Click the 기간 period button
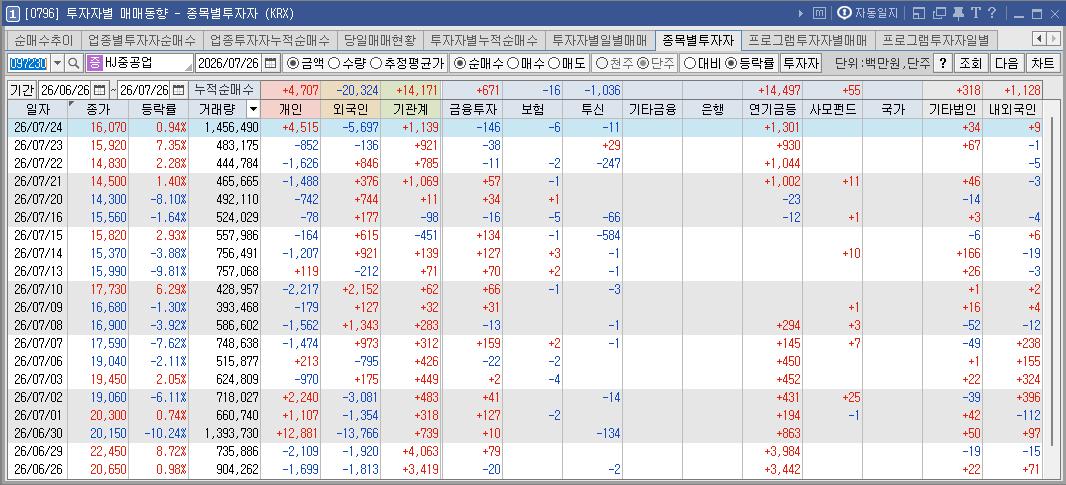The image size is (1066, 485). (22, 90)
